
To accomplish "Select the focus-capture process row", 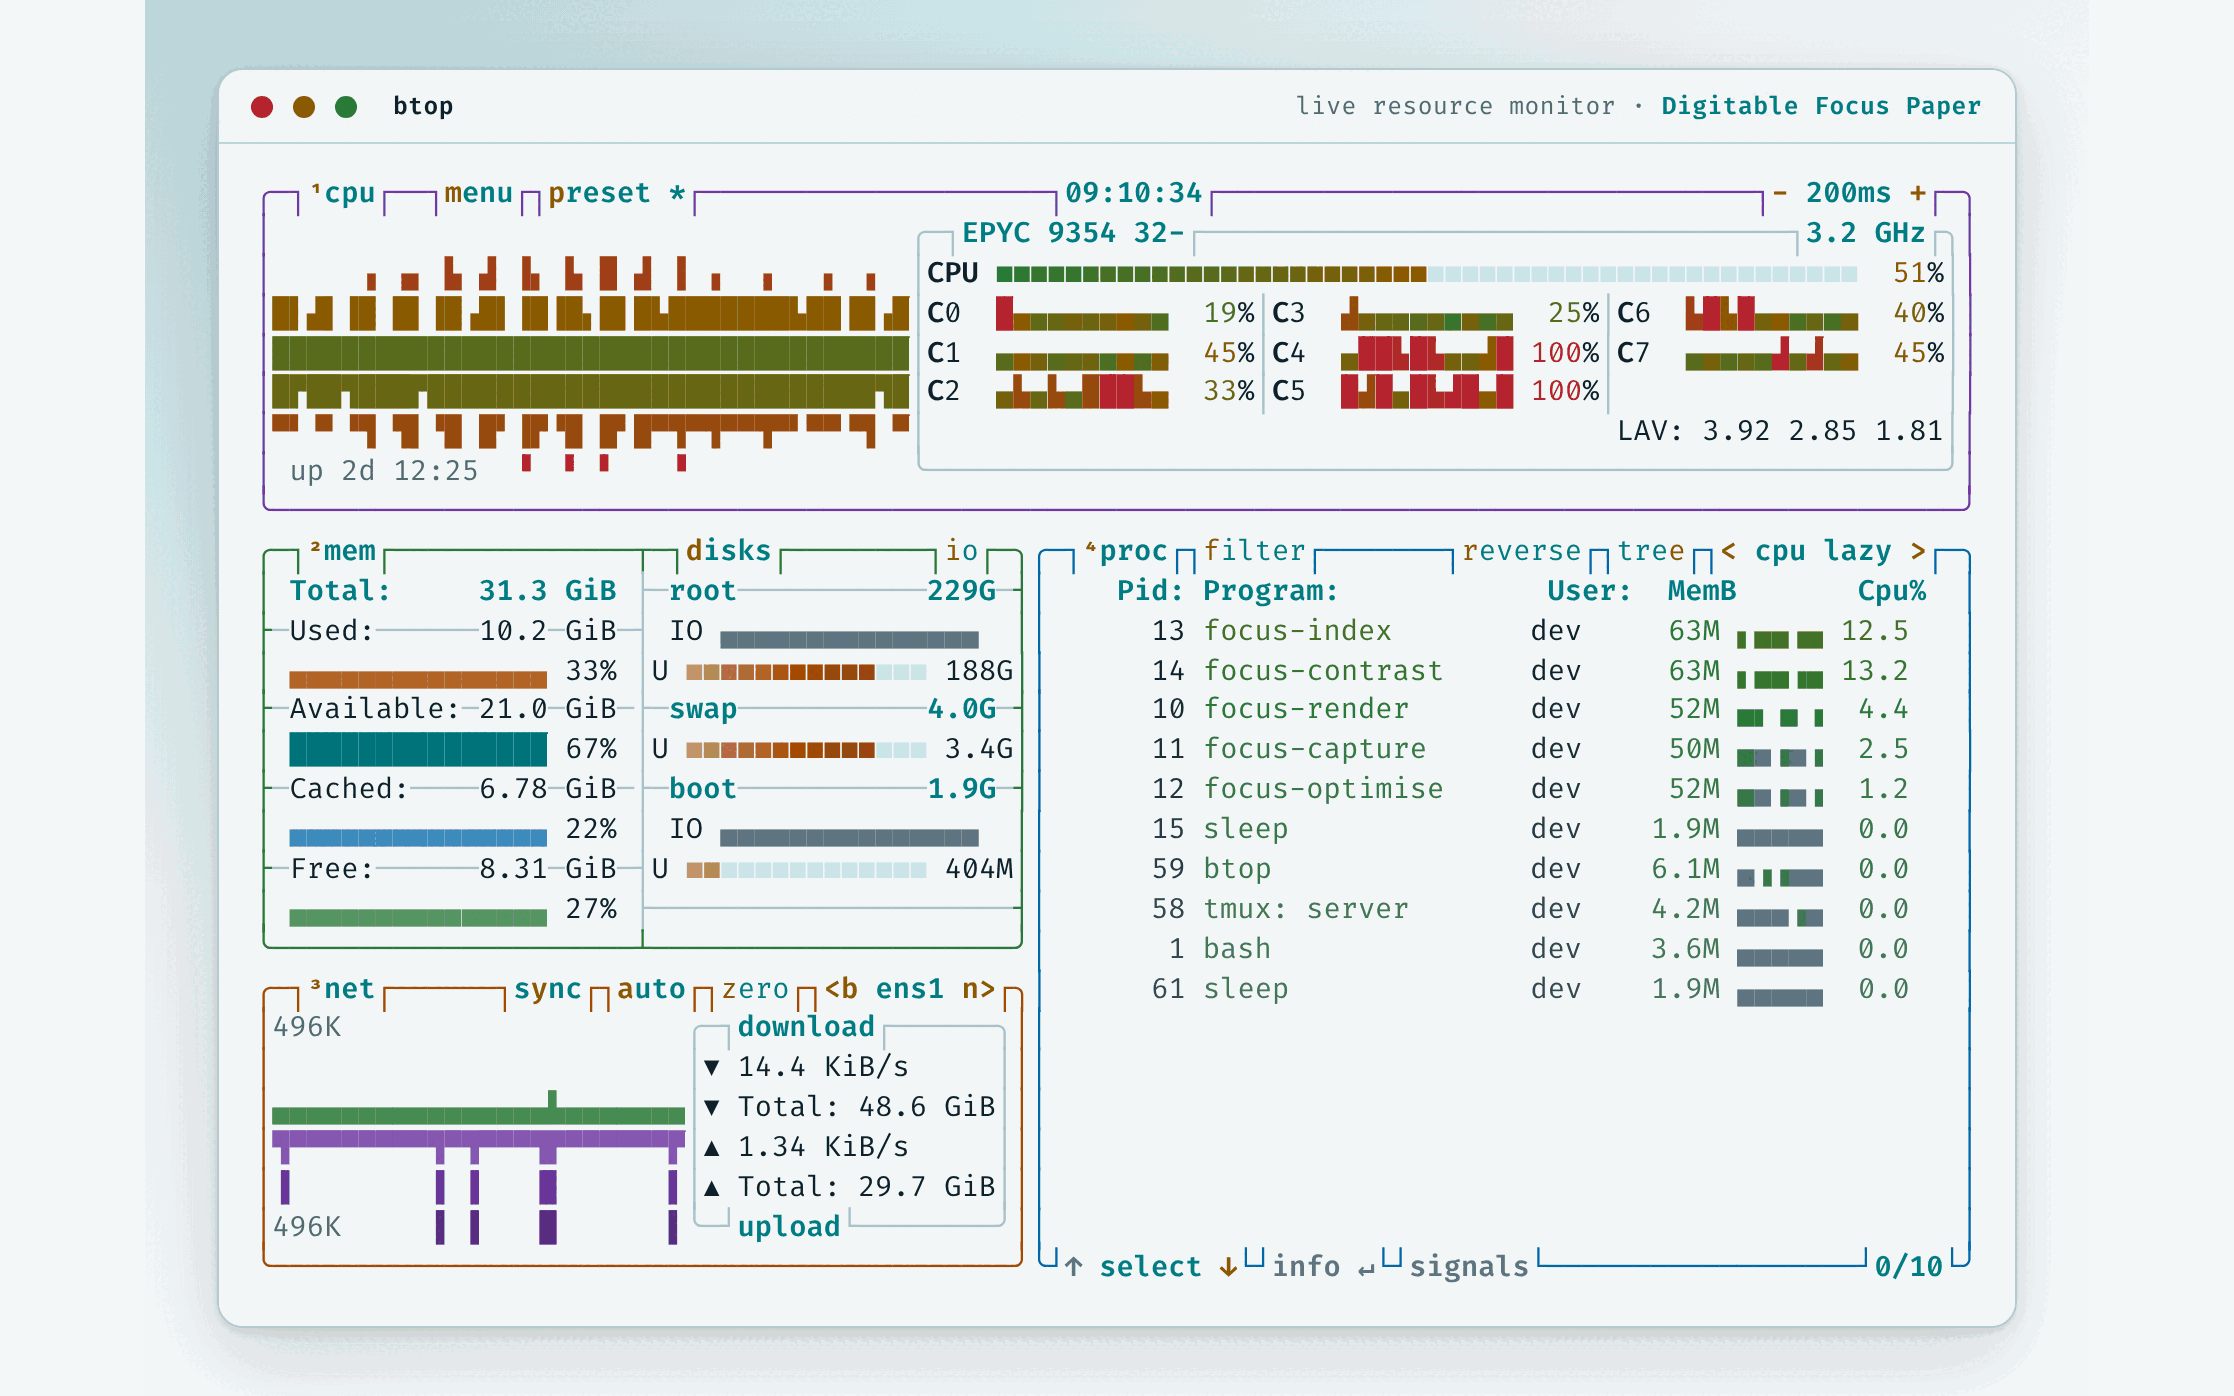I will 1504,749.
